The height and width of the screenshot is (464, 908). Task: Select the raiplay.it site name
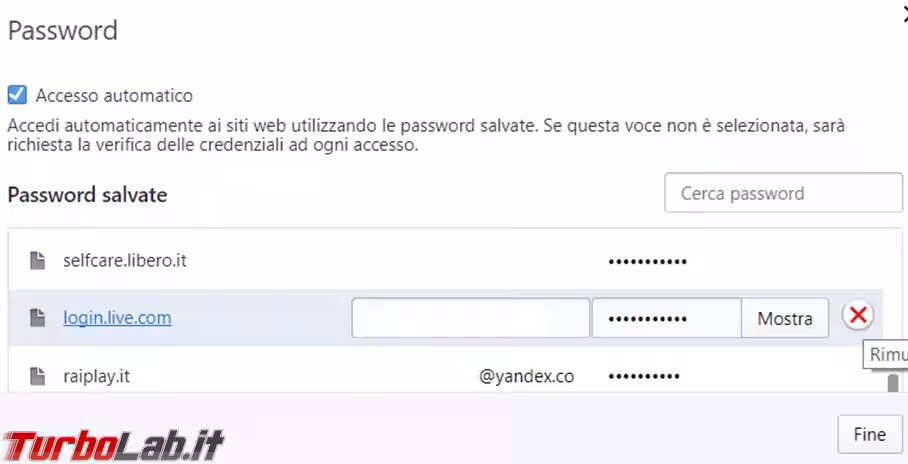(97, 377)
